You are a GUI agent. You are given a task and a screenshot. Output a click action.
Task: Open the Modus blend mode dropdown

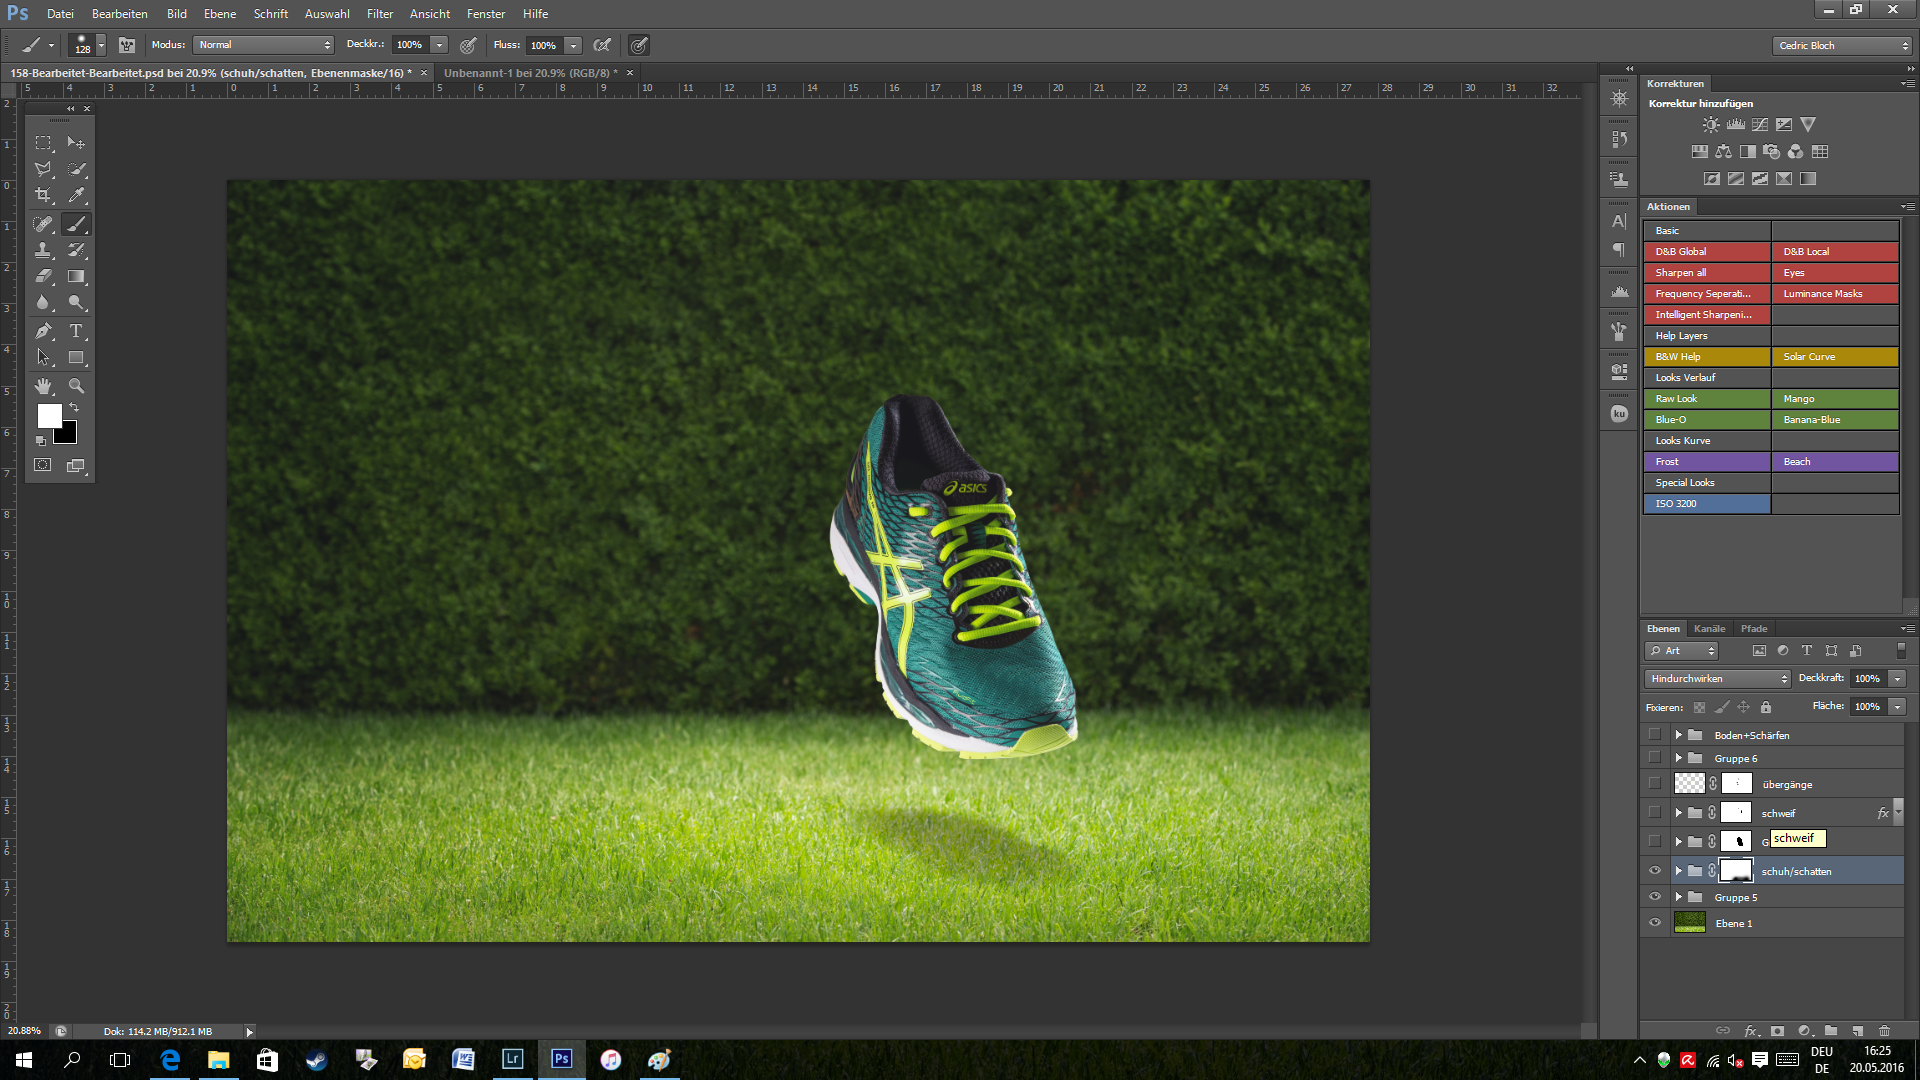pos(264,45)
